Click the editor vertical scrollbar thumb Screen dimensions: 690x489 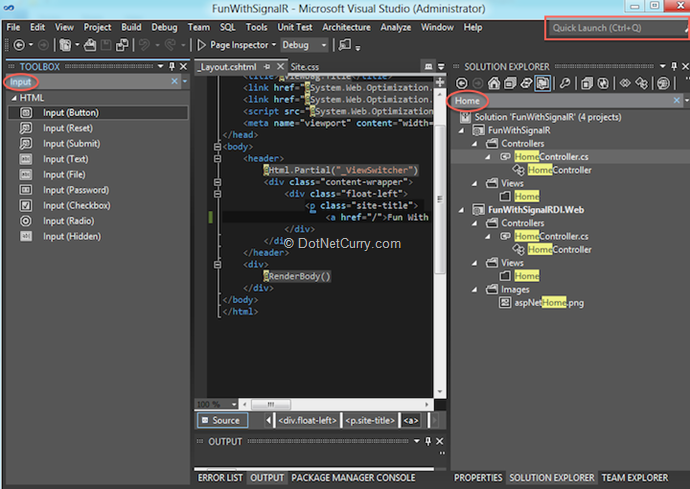click(440, 199)
